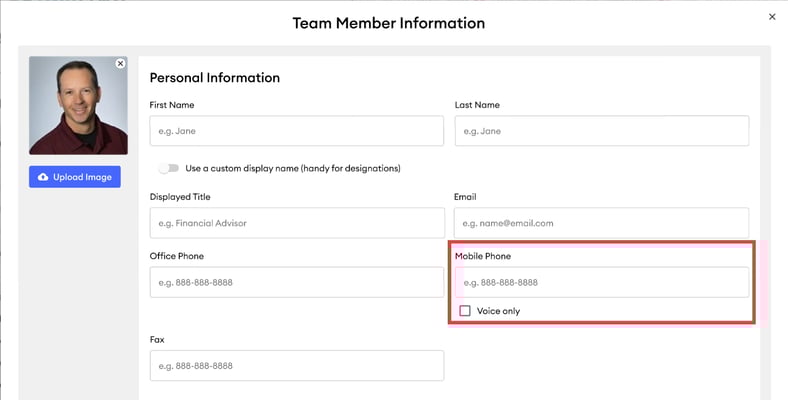Click the Mobile Phone input box

(x=601, y=282)
